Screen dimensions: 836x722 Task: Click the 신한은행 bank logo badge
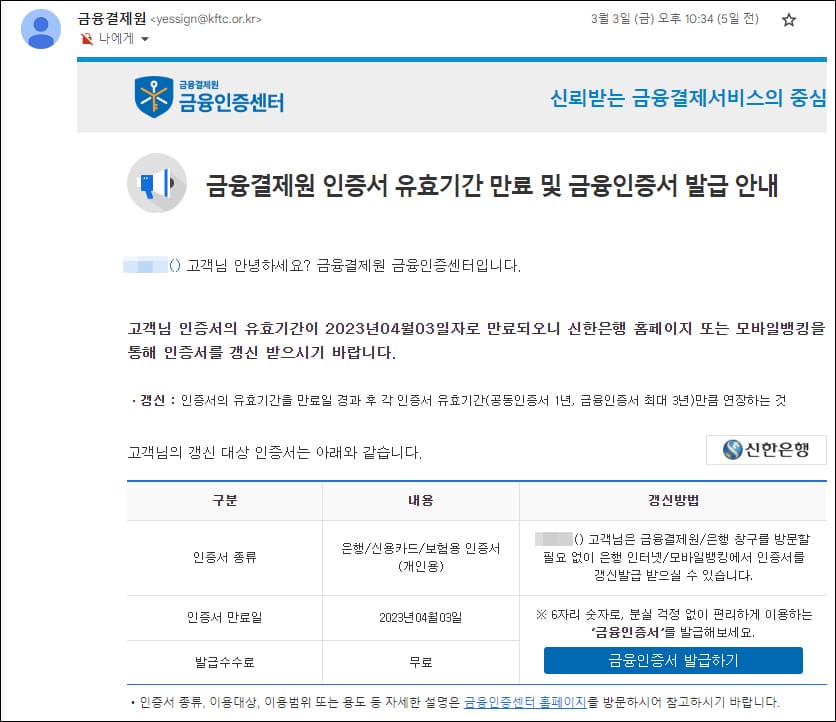pyautogui.click(x=766, y=450)
